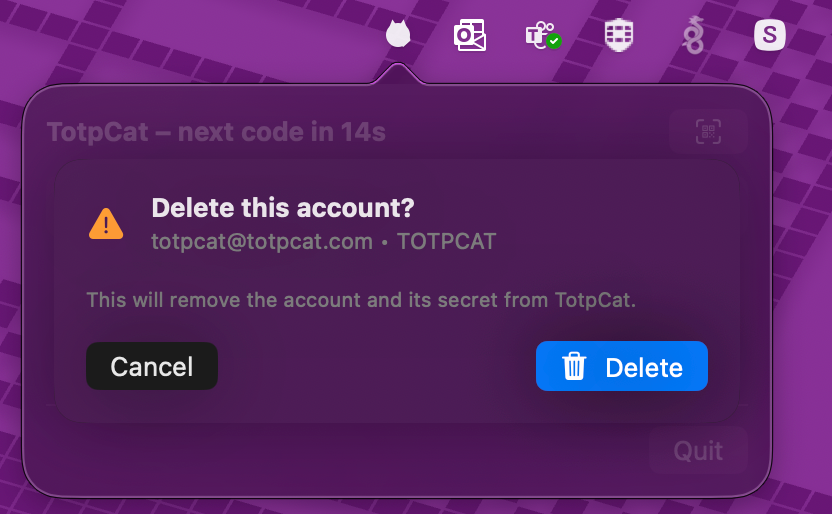The height and width of the screenshot is (514, 832).
Task: Click the shield icon in the menu bar
Action: pos(619,35)
